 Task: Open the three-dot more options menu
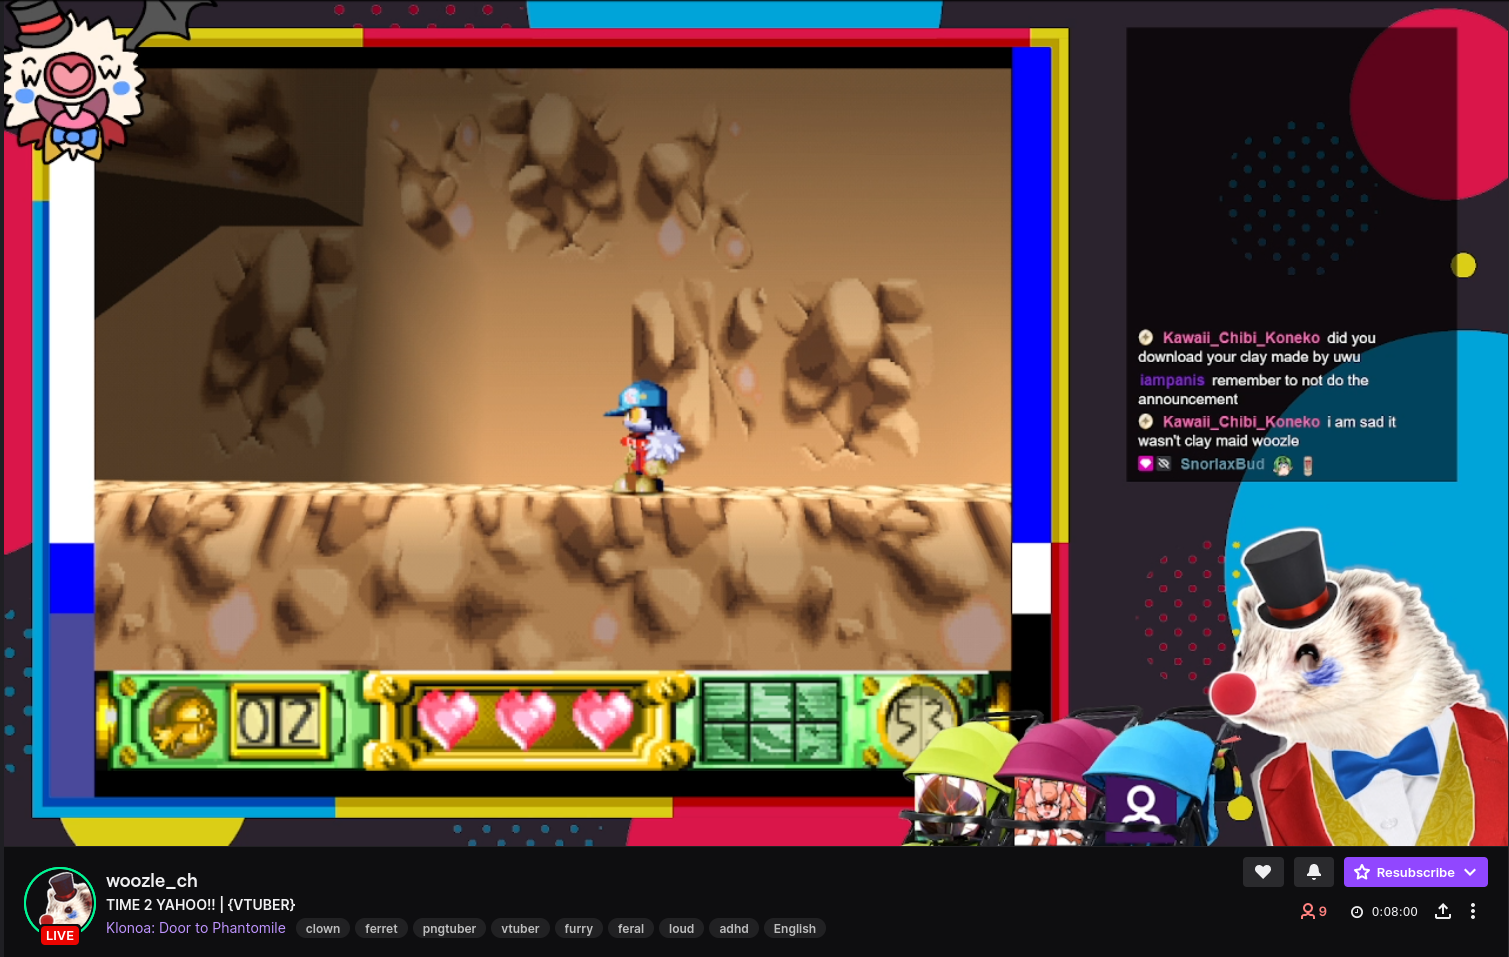[1473, 911]
